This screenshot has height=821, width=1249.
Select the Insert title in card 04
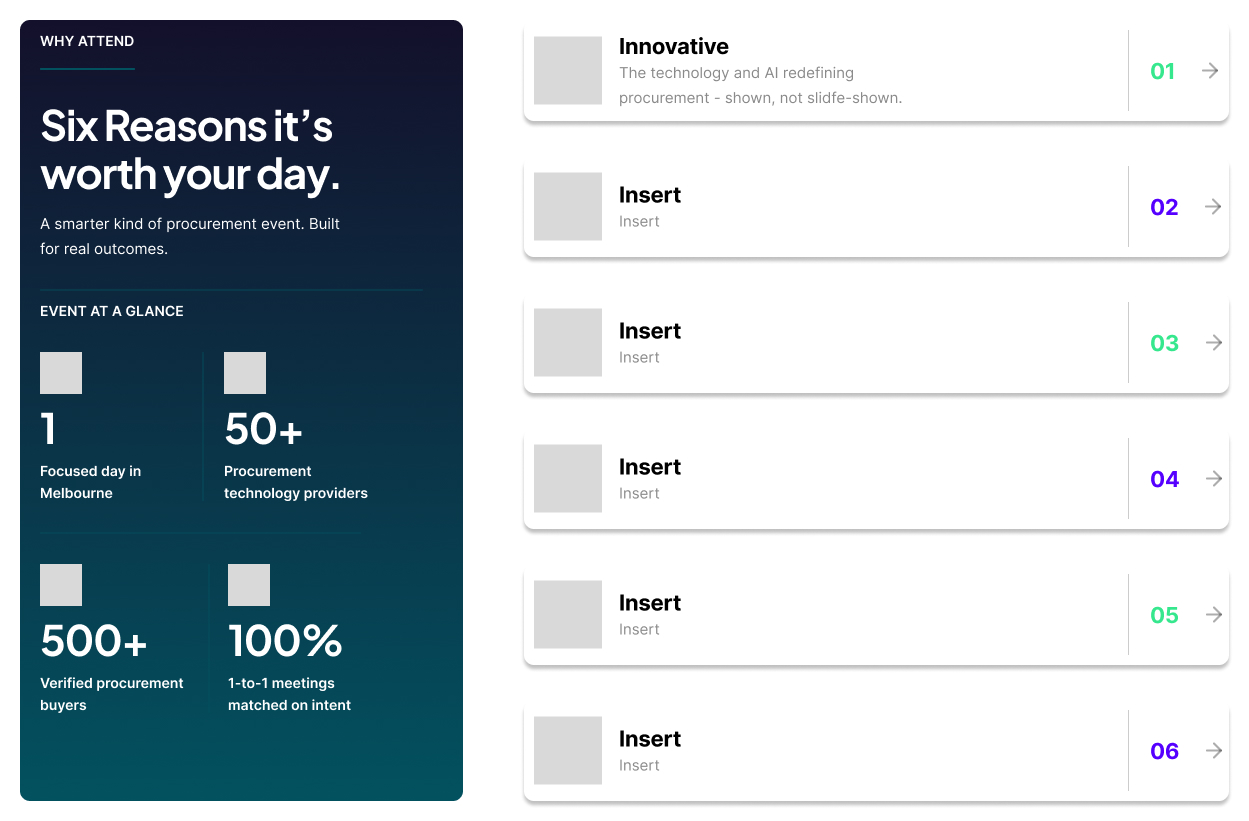650,467
